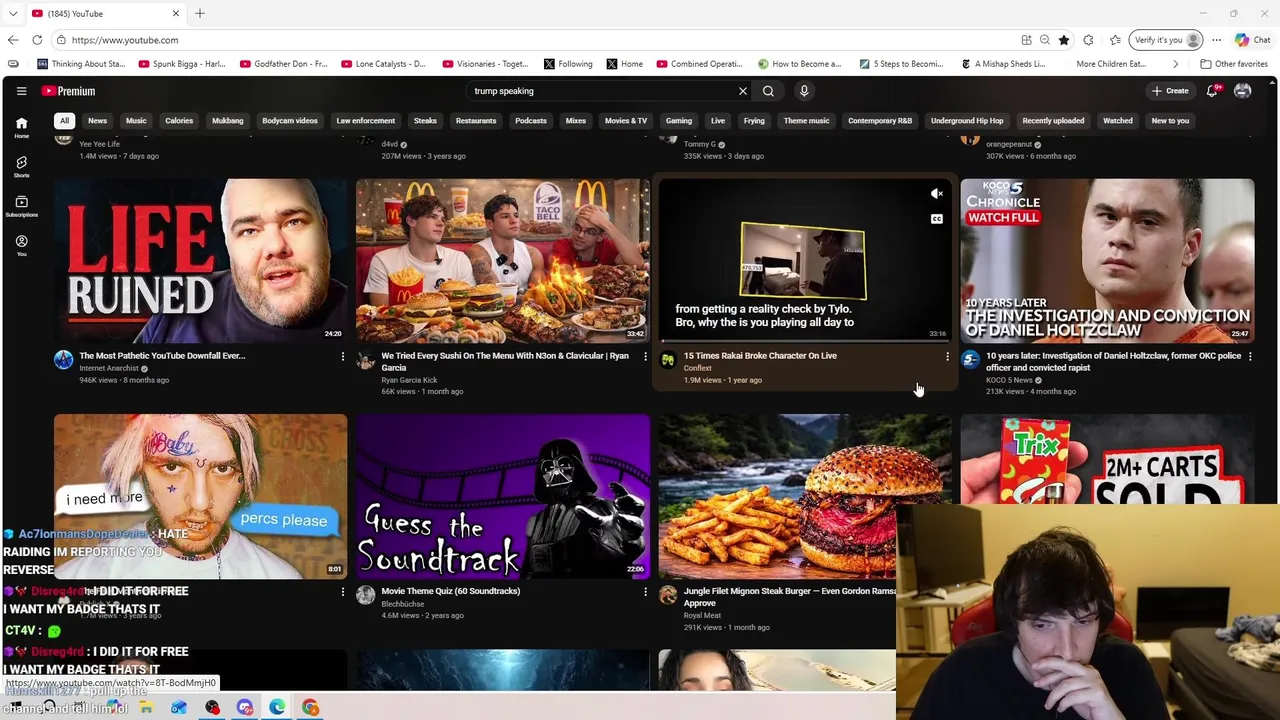This screenshot has width=1280, height=720.
Task: Open Outlook from the taskbar
Action: pyautogui.click(x=179, y=708)
